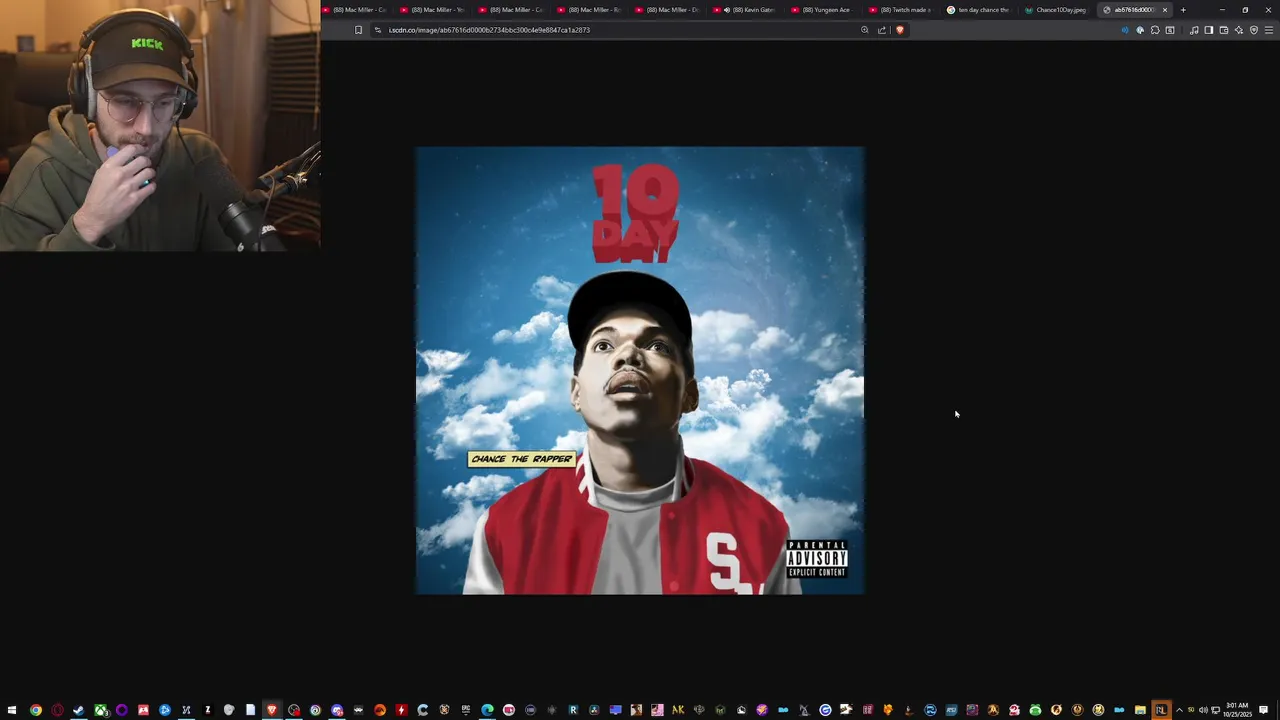The width and height of the screenshot is (1280, 720).
Task: Open Steam from the taskbar
Action: (79, 710)
